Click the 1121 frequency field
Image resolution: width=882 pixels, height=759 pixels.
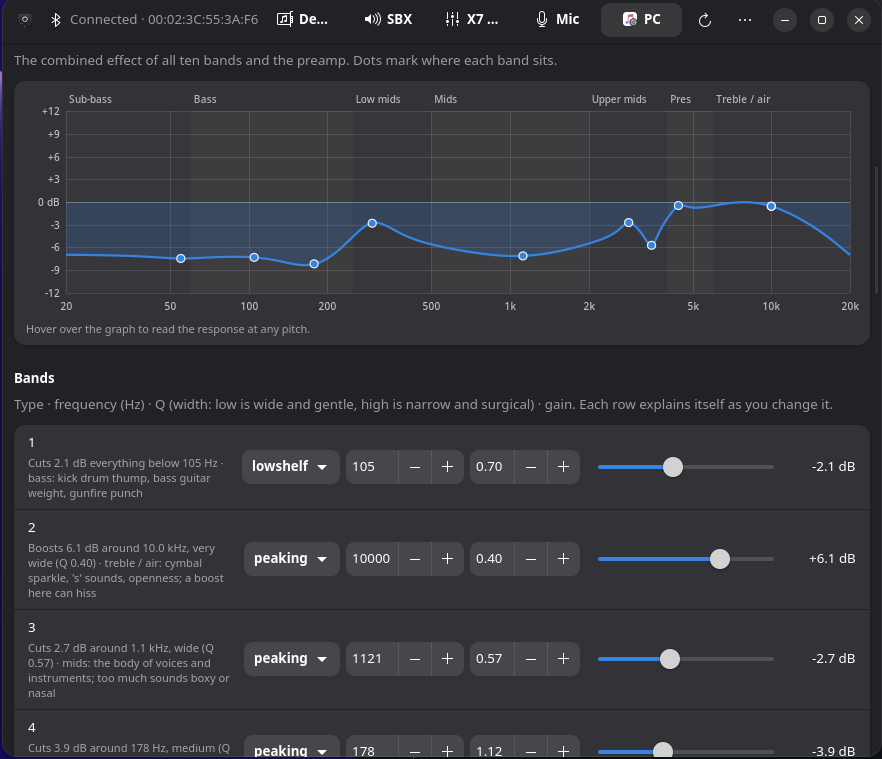(372, 659)
